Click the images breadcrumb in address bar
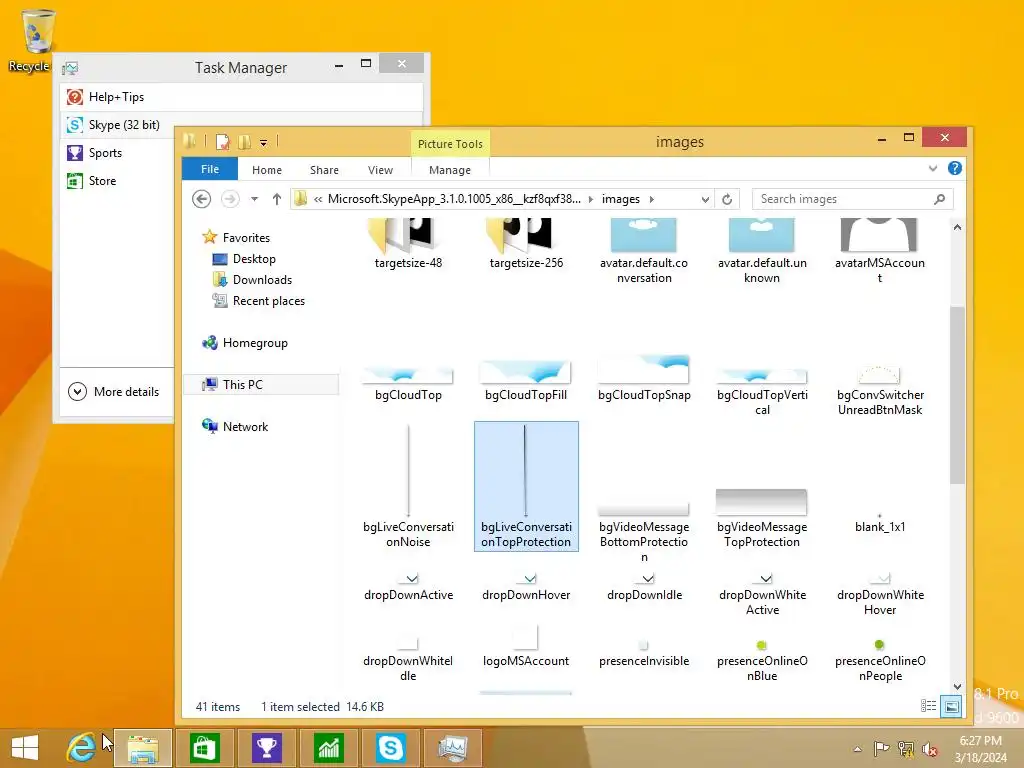 tap(620, 199)
